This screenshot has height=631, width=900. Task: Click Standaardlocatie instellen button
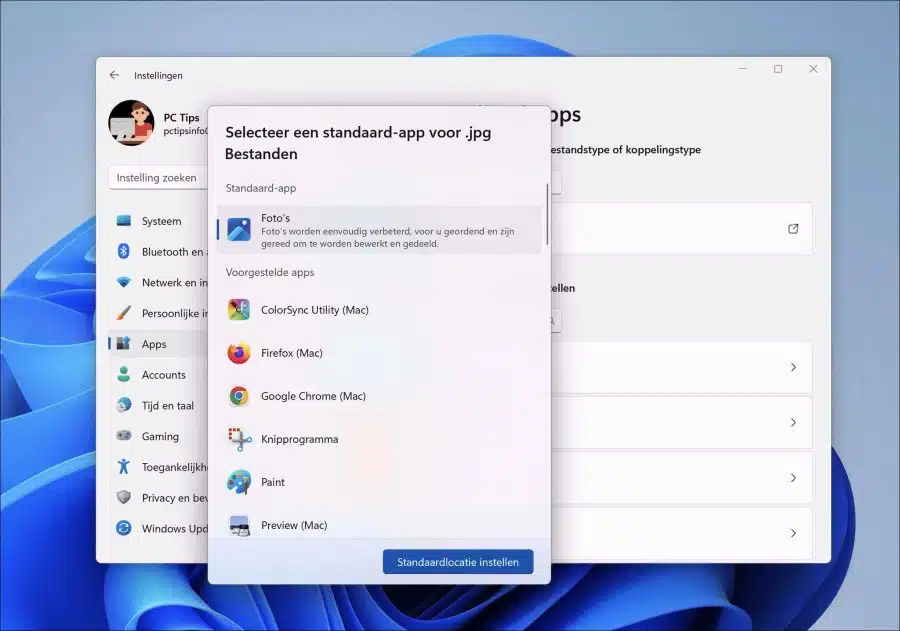(457, 562)
